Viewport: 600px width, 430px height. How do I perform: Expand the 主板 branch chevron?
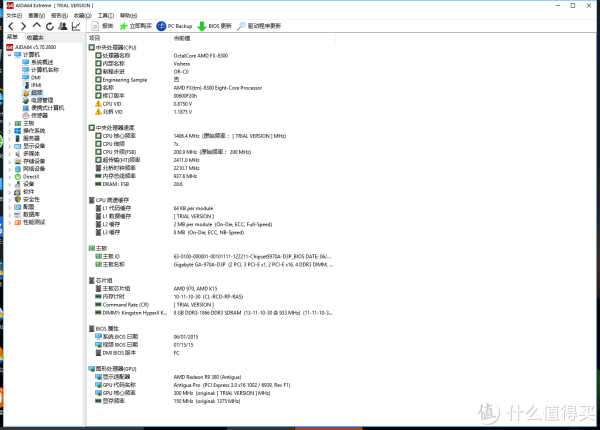[x=10, y=123]
